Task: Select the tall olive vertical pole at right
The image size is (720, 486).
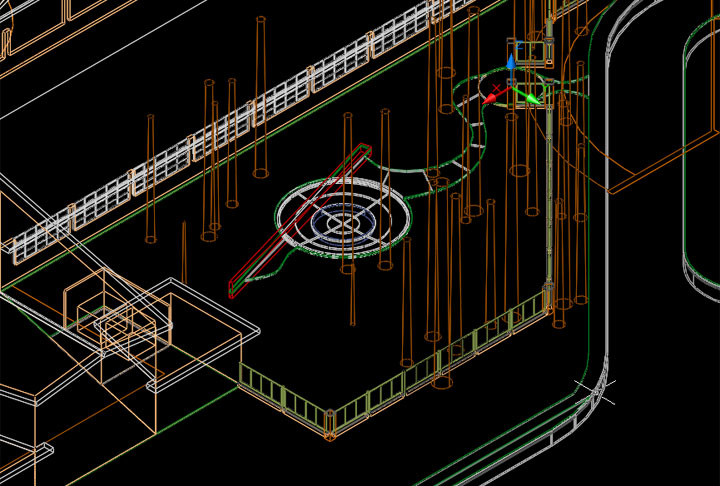Action: 549,190
